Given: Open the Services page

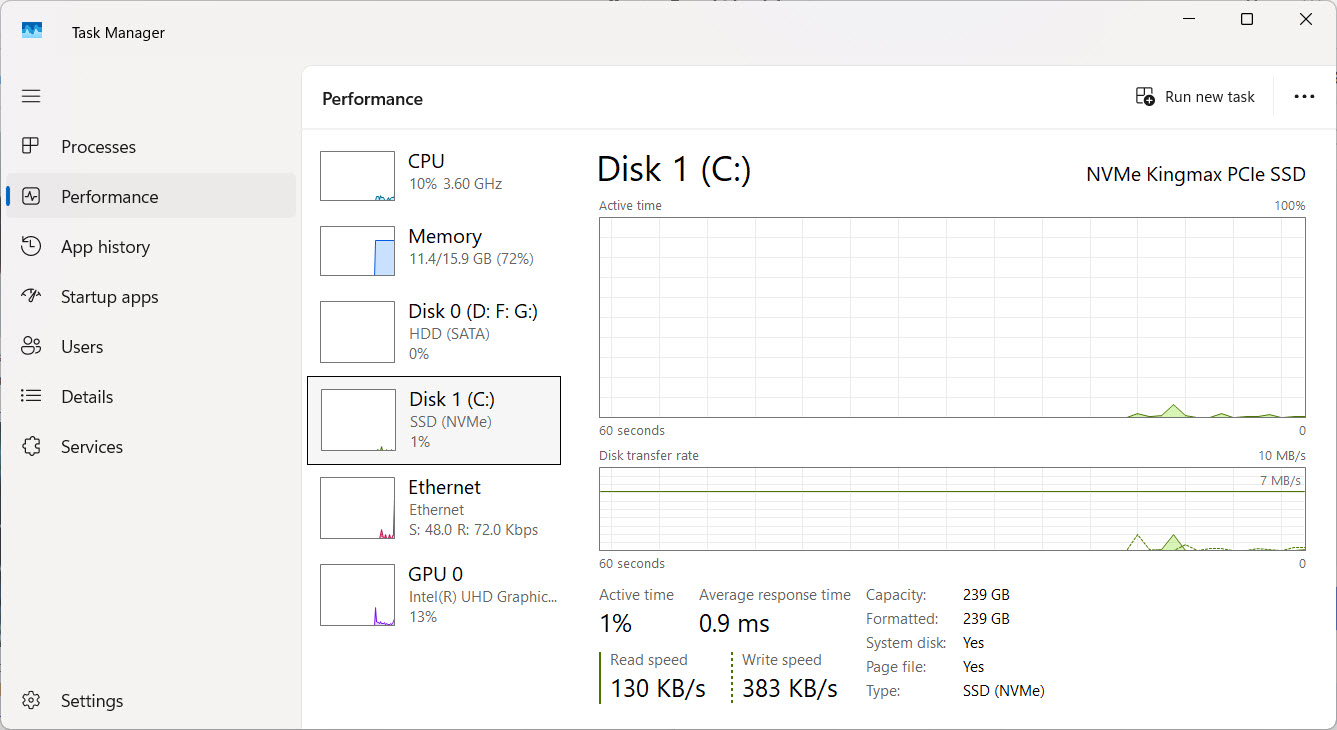Looking at the screenshot, I should click(31, 446).
